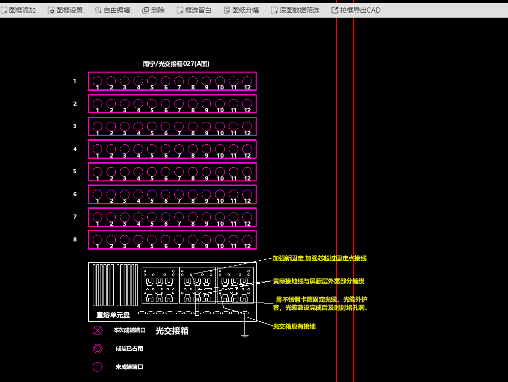This screenshot has width=508, height=382.
Task: Select the 光交接箱 label below the cabinet
Action: point(172,331)
